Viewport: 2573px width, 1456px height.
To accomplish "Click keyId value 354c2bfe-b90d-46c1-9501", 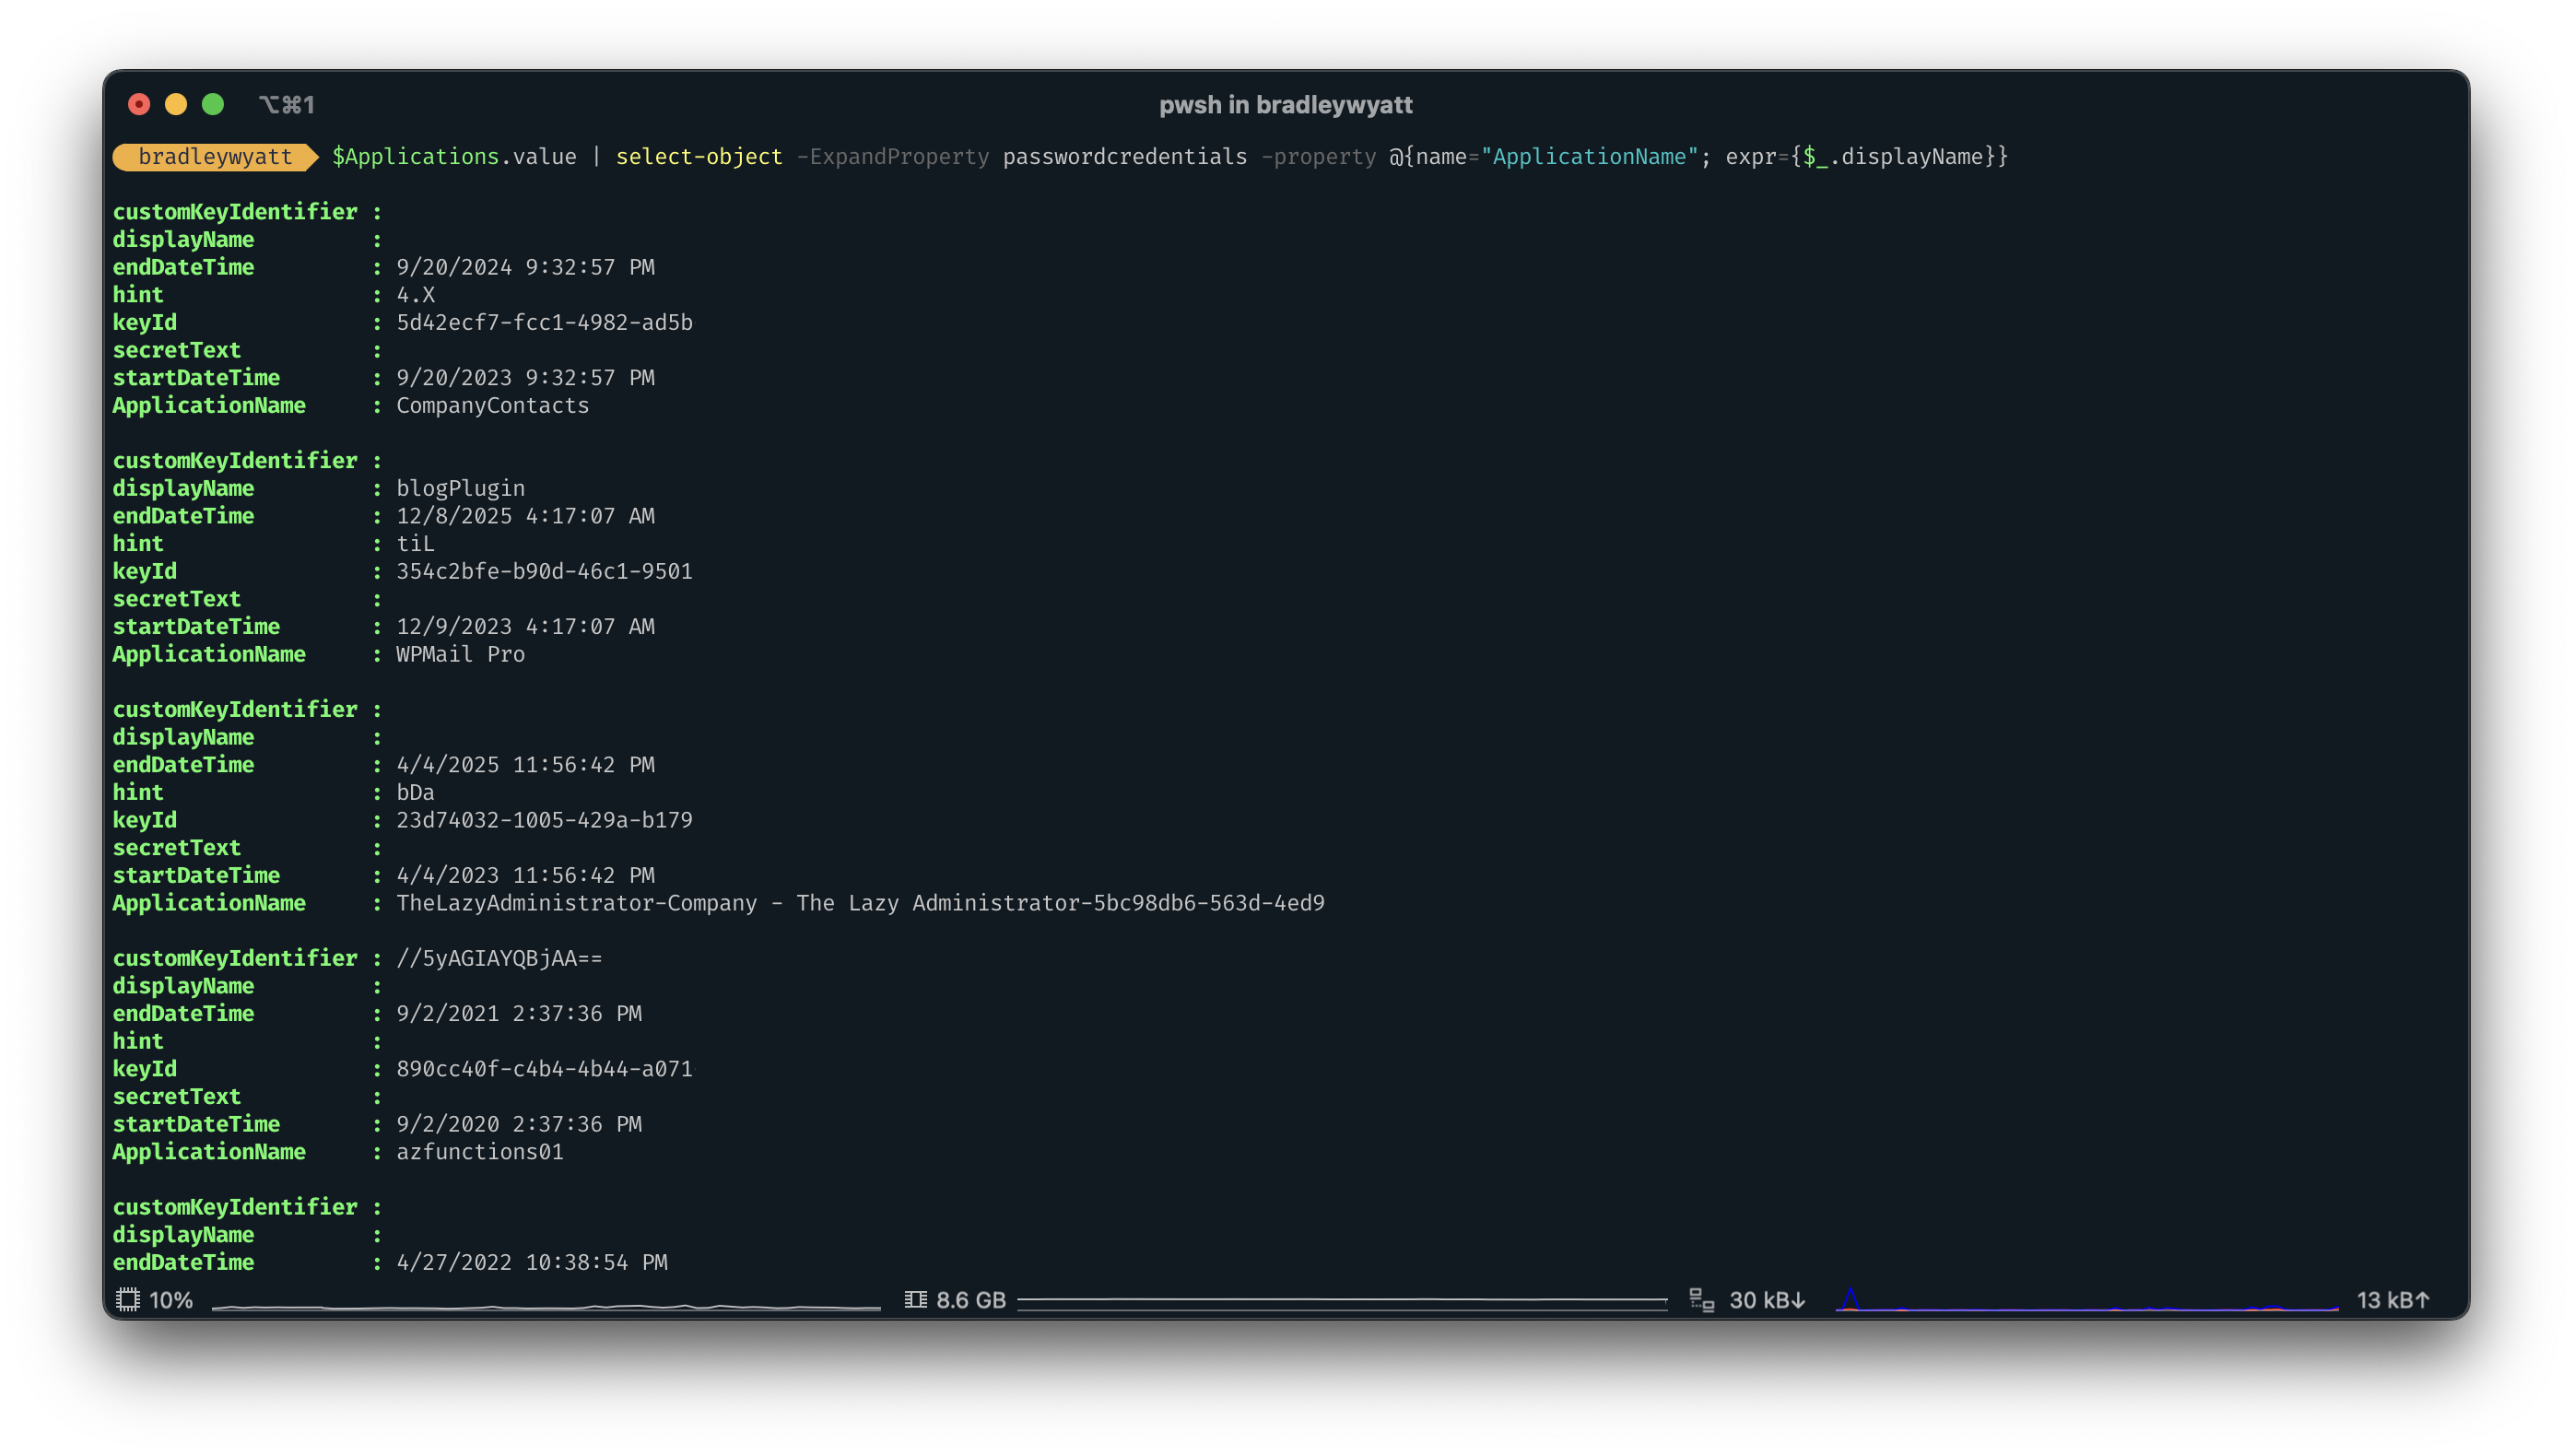I will coord(545,571).
